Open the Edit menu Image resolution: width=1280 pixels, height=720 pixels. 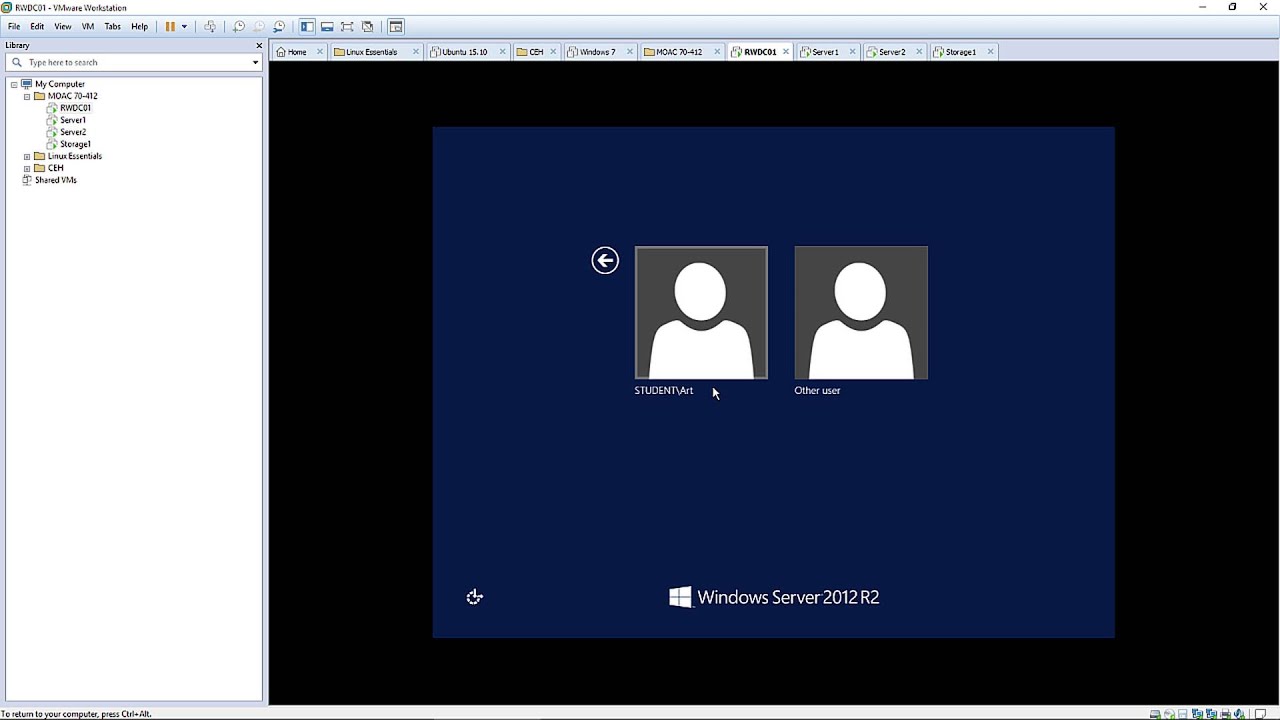click(x=37, y=26)
